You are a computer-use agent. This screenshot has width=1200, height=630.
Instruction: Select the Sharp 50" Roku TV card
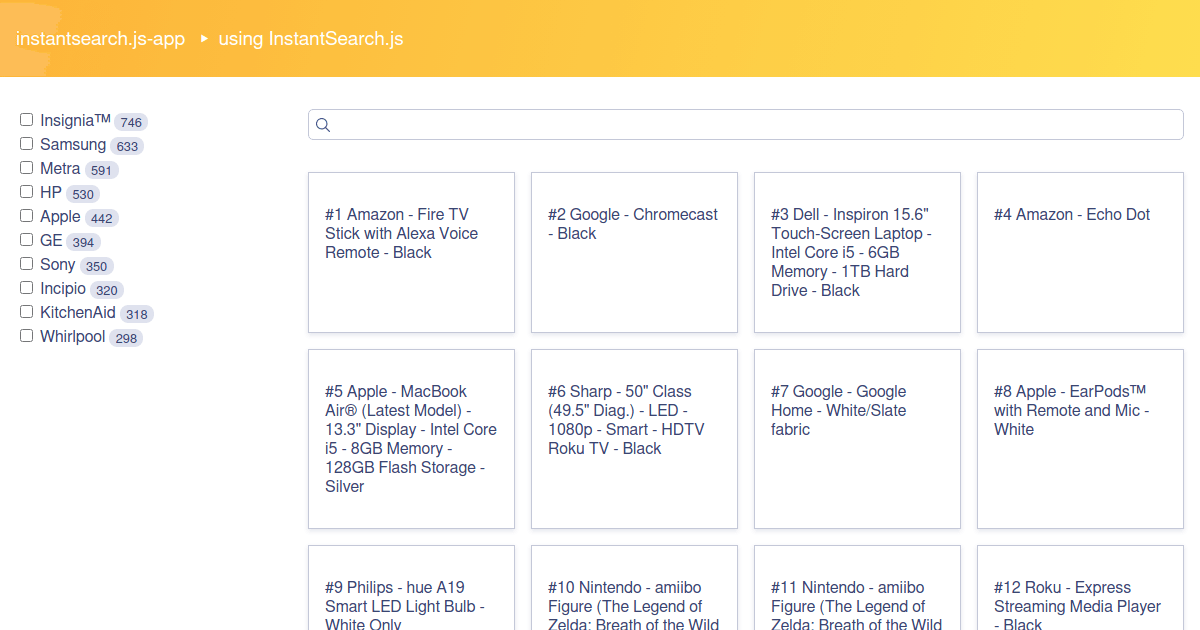tap(634, 439)
